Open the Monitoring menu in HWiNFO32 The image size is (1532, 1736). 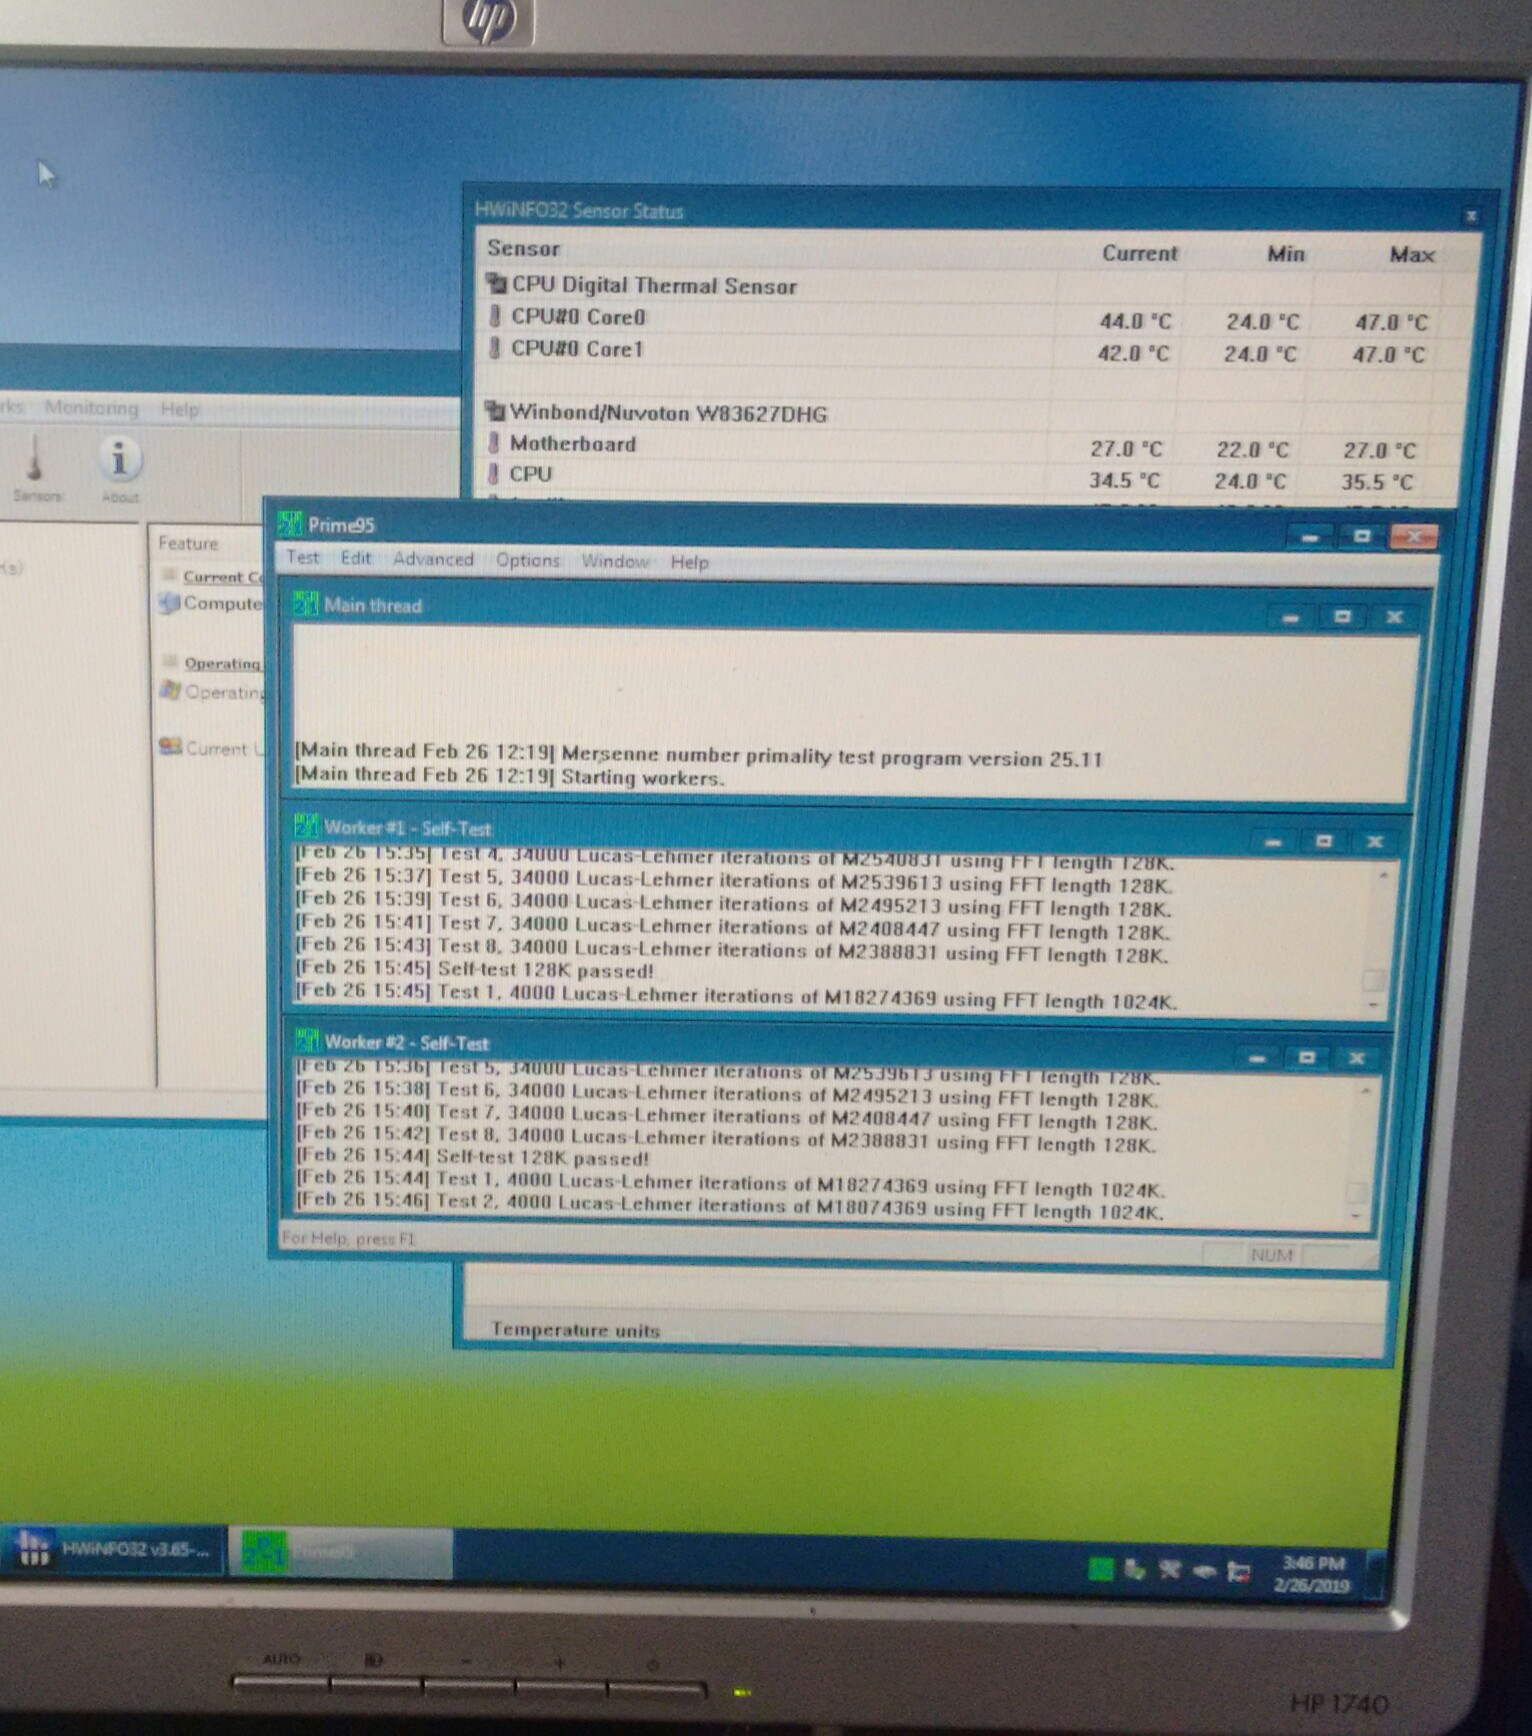[92, 407]
